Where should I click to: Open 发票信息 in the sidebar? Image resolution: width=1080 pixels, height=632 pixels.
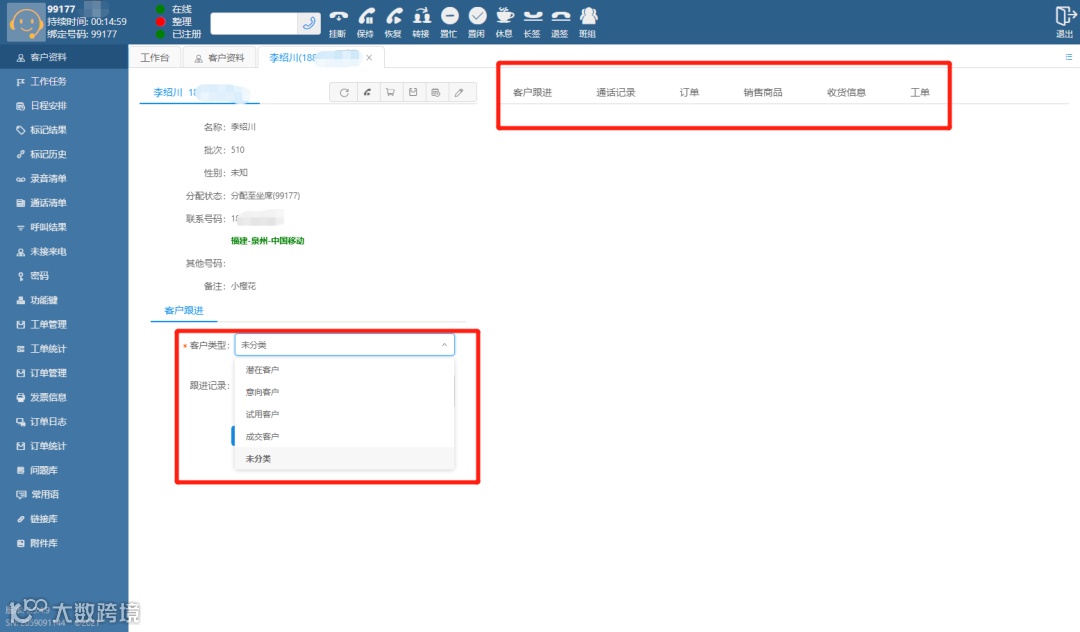64,397
